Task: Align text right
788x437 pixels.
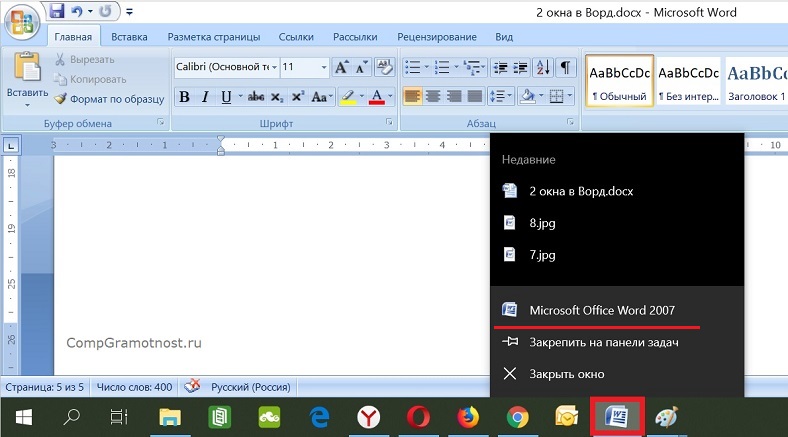Action: 454,96
